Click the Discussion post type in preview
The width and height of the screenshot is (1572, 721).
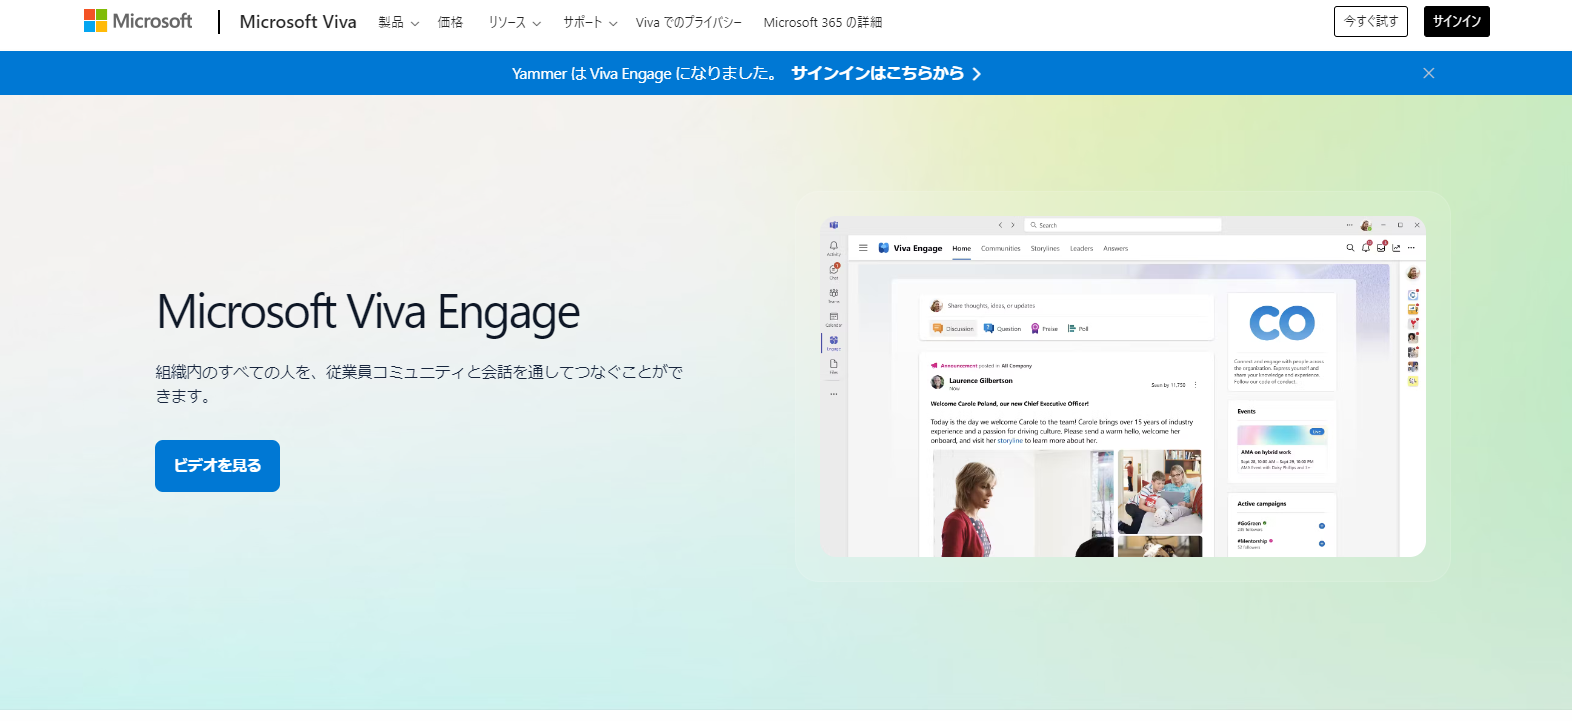coord(953,328)
